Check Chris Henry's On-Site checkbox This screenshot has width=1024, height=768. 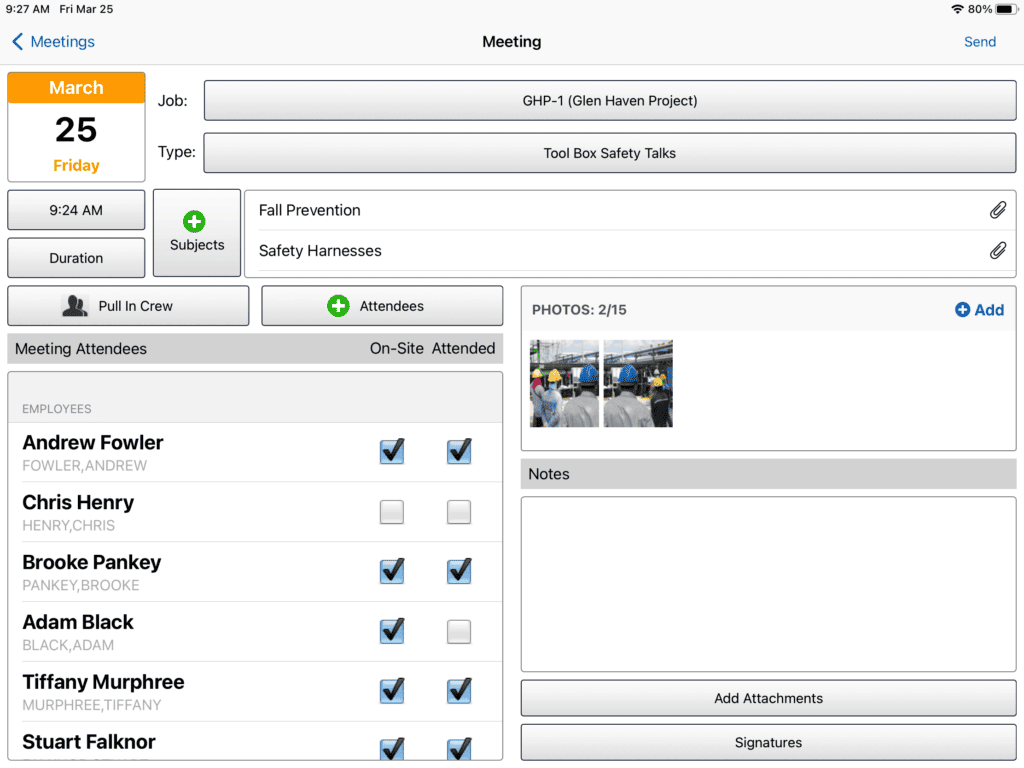[391, 511]
